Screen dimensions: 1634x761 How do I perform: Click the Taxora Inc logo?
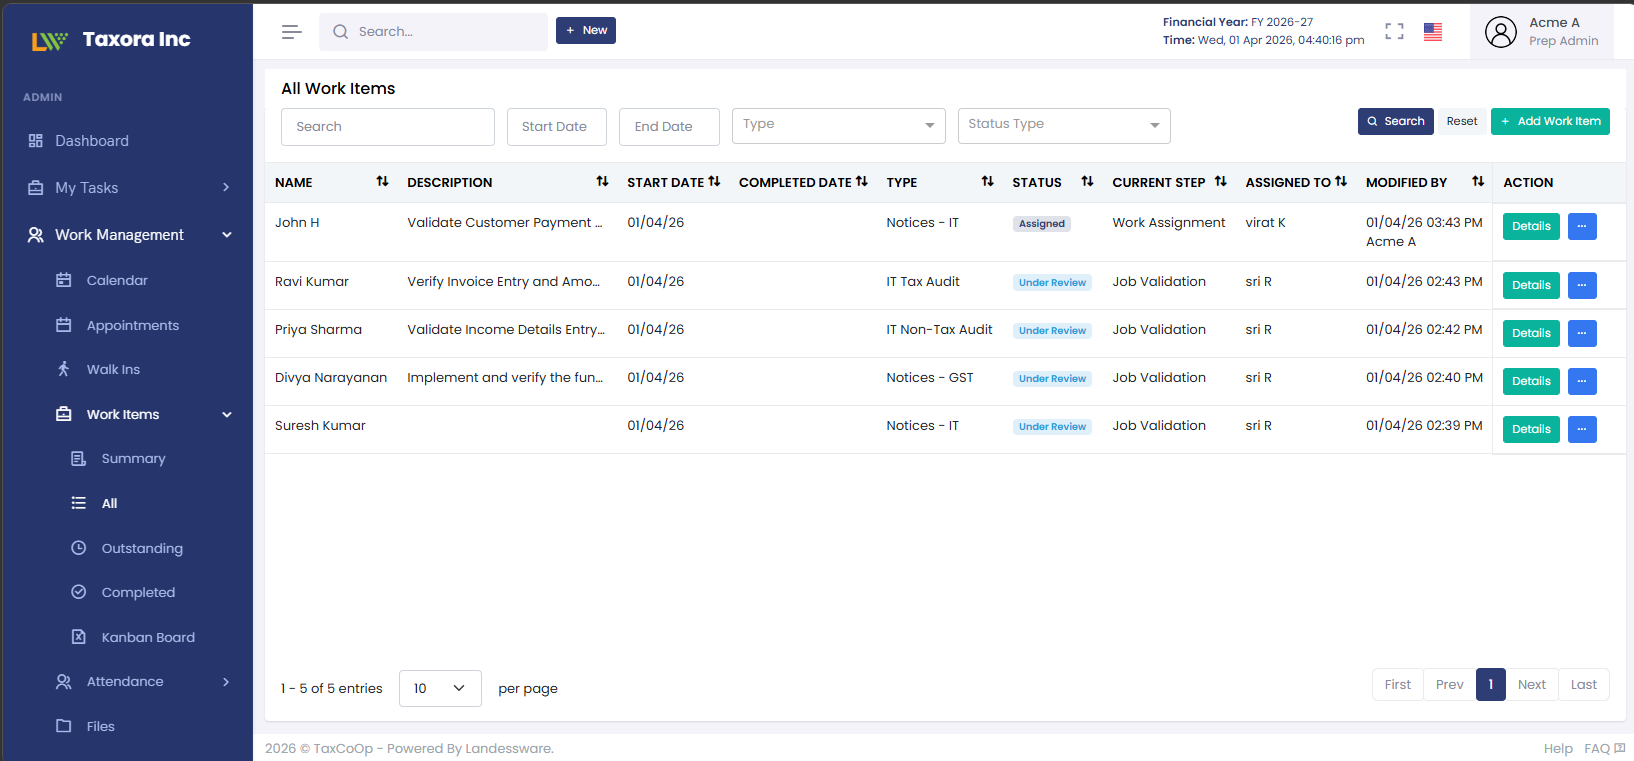tap(110, 40)
